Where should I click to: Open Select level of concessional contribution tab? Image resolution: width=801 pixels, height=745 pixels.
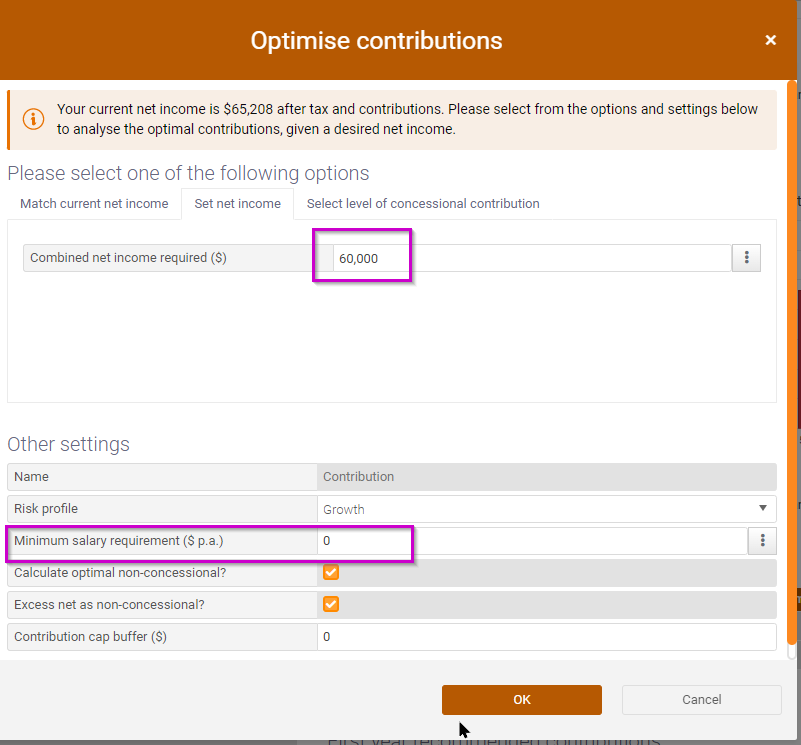point(423,203)
